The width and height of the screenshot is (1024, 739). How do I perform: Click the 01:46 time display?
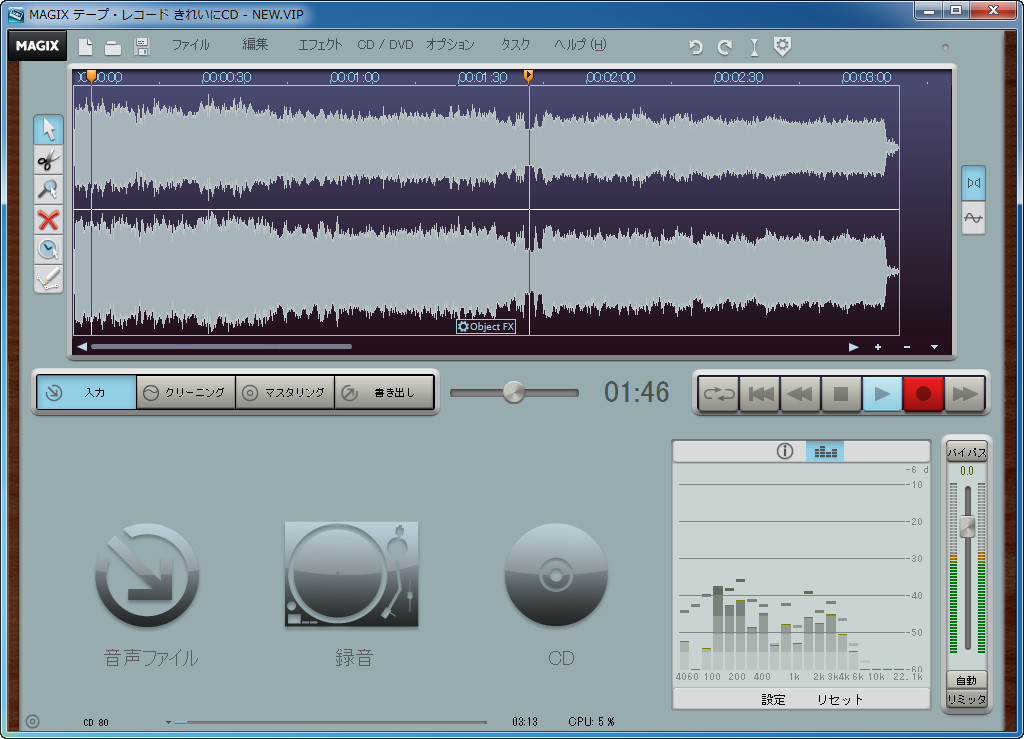tap(637, 392)
